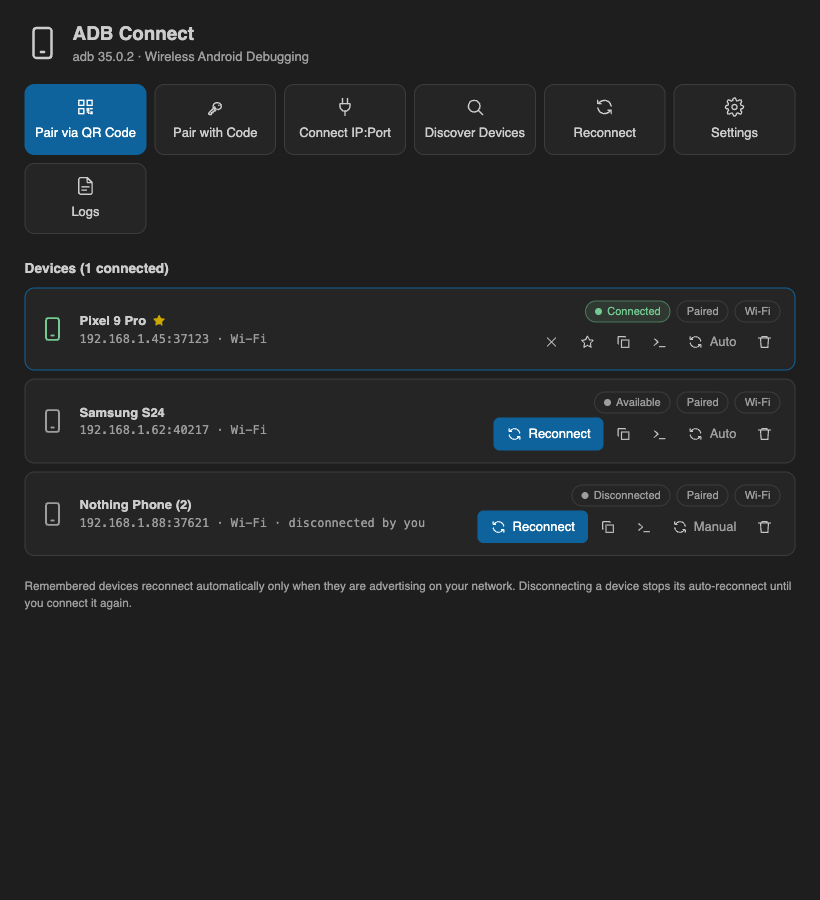Screen dimensions: 820x900
Task: Open Settings
Action: 734,119
